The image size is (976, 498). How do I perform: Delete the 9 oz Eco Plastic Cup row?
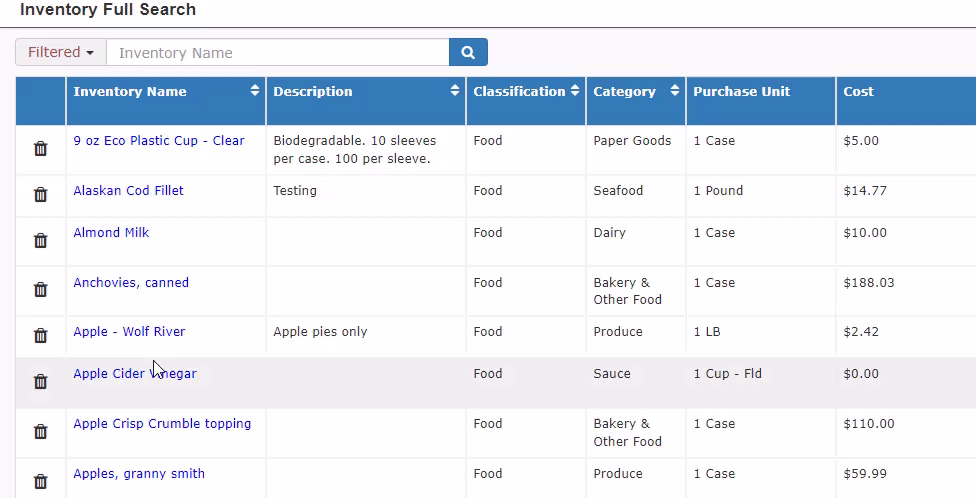pos(40,149)
